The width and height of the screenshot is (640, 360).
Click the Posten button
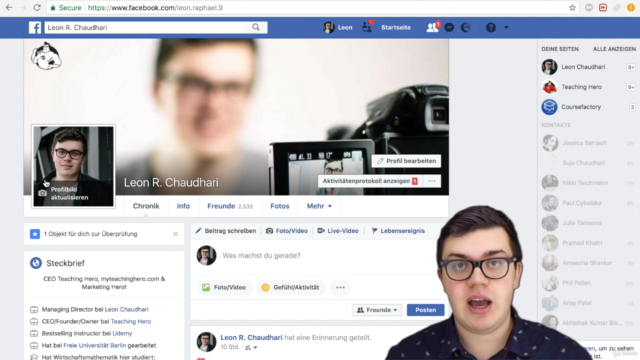pos(425,310)
